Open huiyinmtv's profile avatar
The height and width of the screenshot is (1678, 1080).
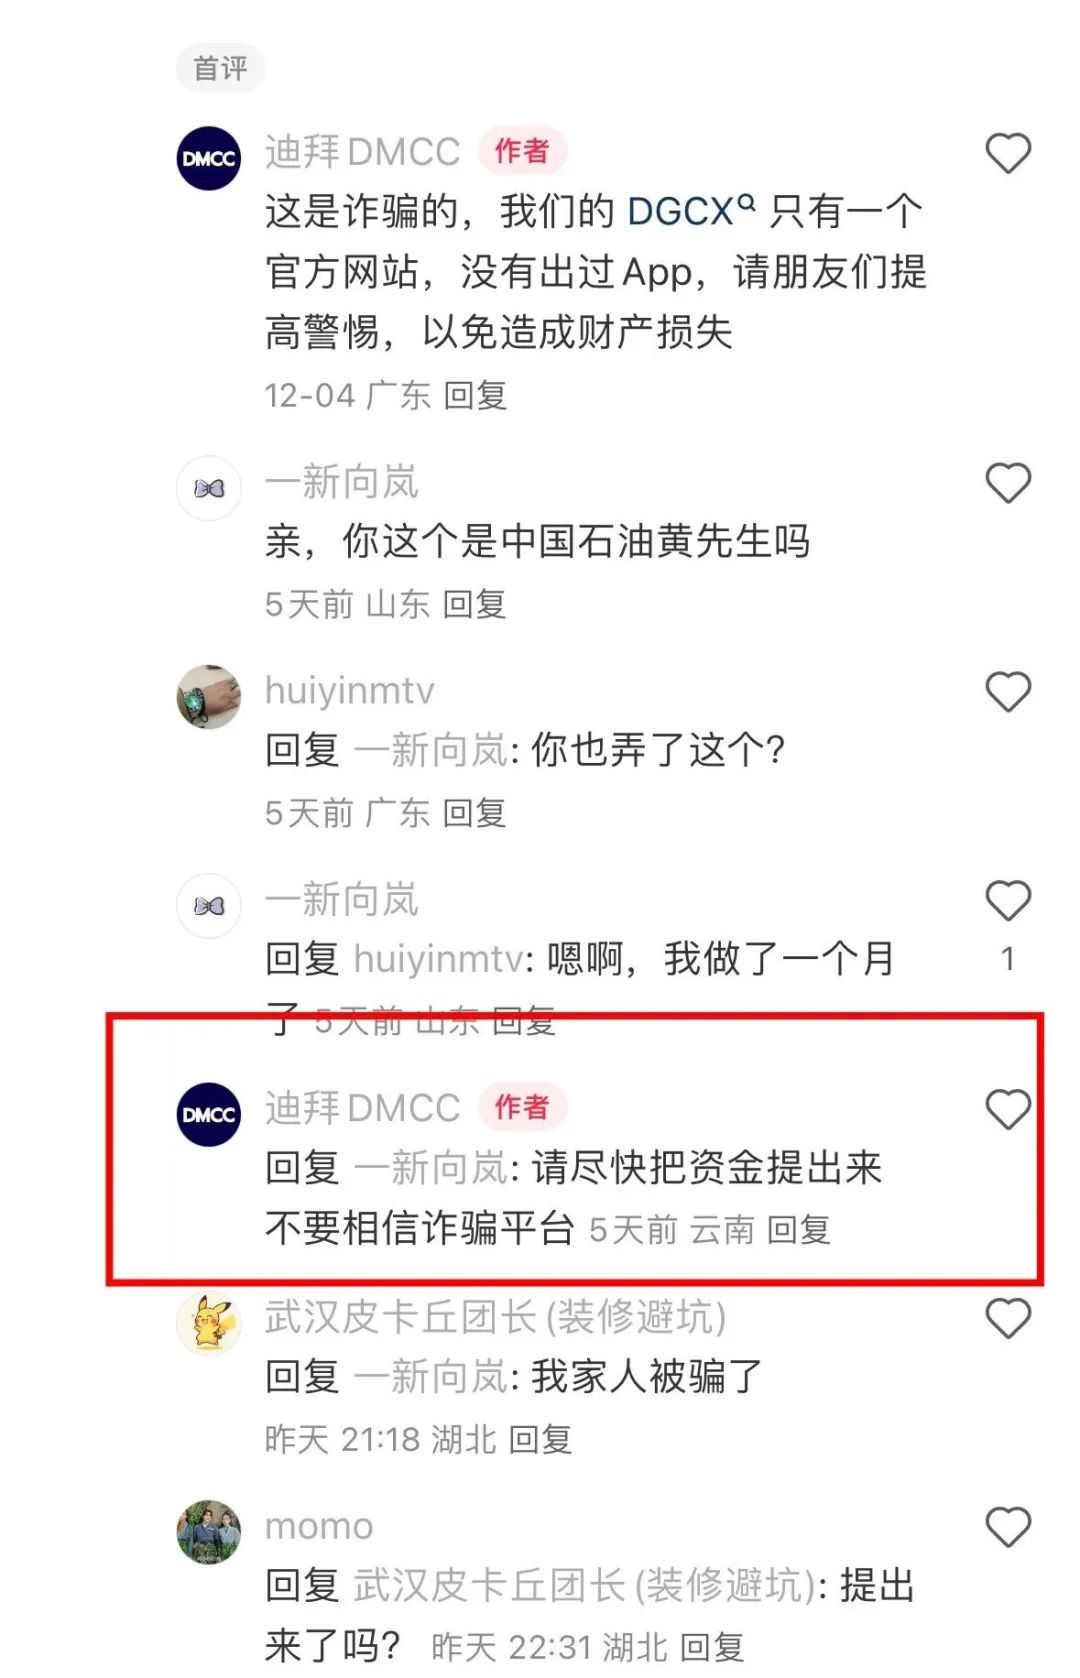pos(209,696)
